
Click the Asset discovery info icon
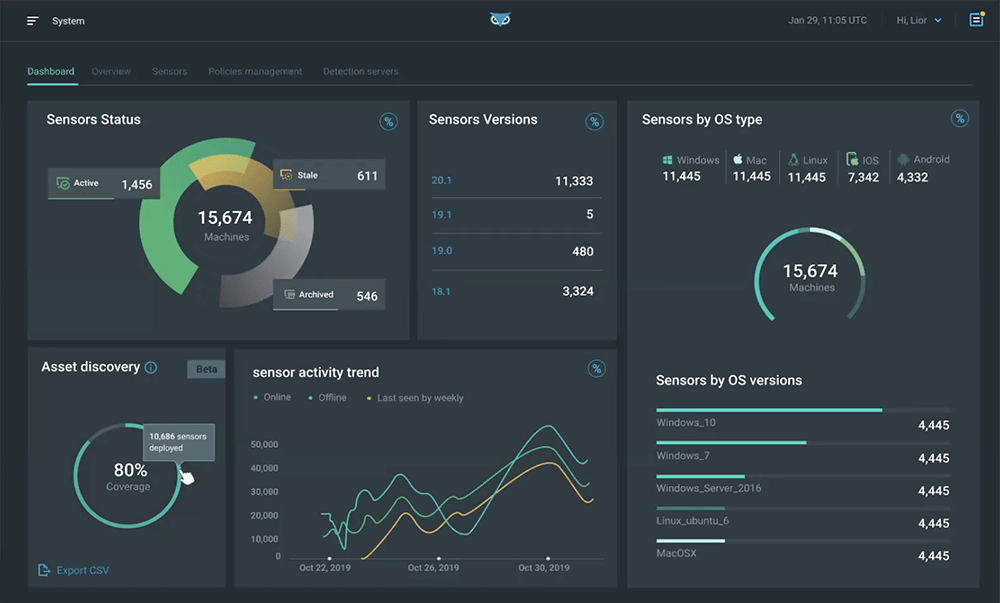point(151,367)
